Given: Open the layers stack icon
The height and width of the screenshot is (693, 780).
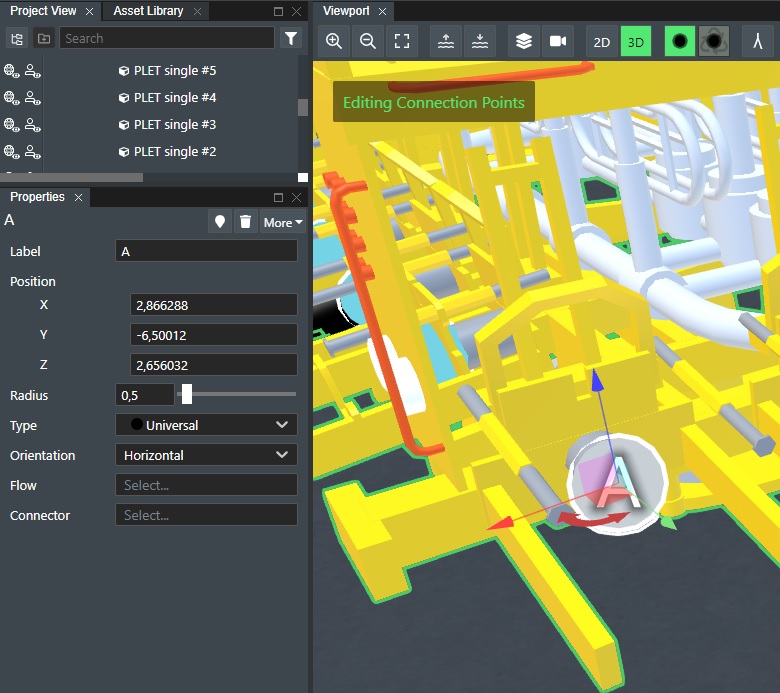Looking at the screenshot, I should 524,41.
